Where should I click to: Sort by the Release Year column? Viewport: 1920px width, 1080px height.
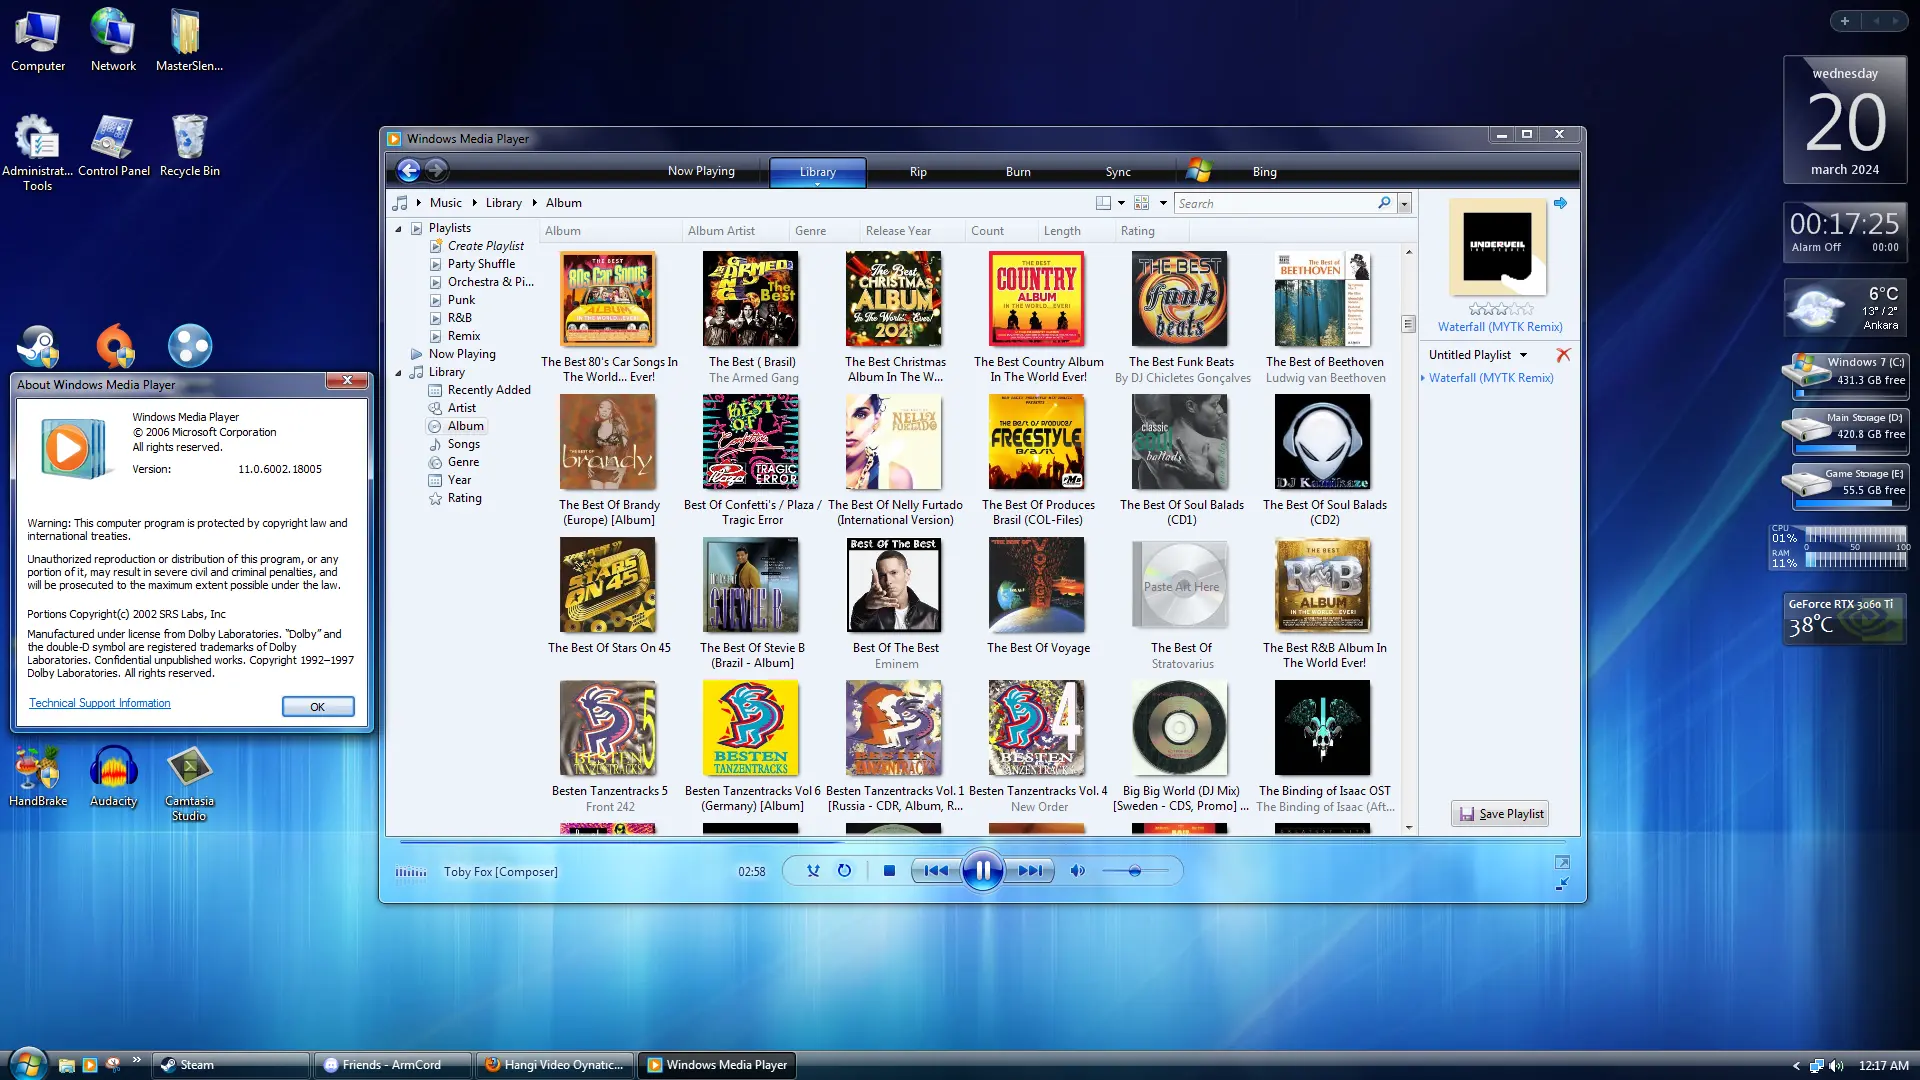click(x=898, y=231)
